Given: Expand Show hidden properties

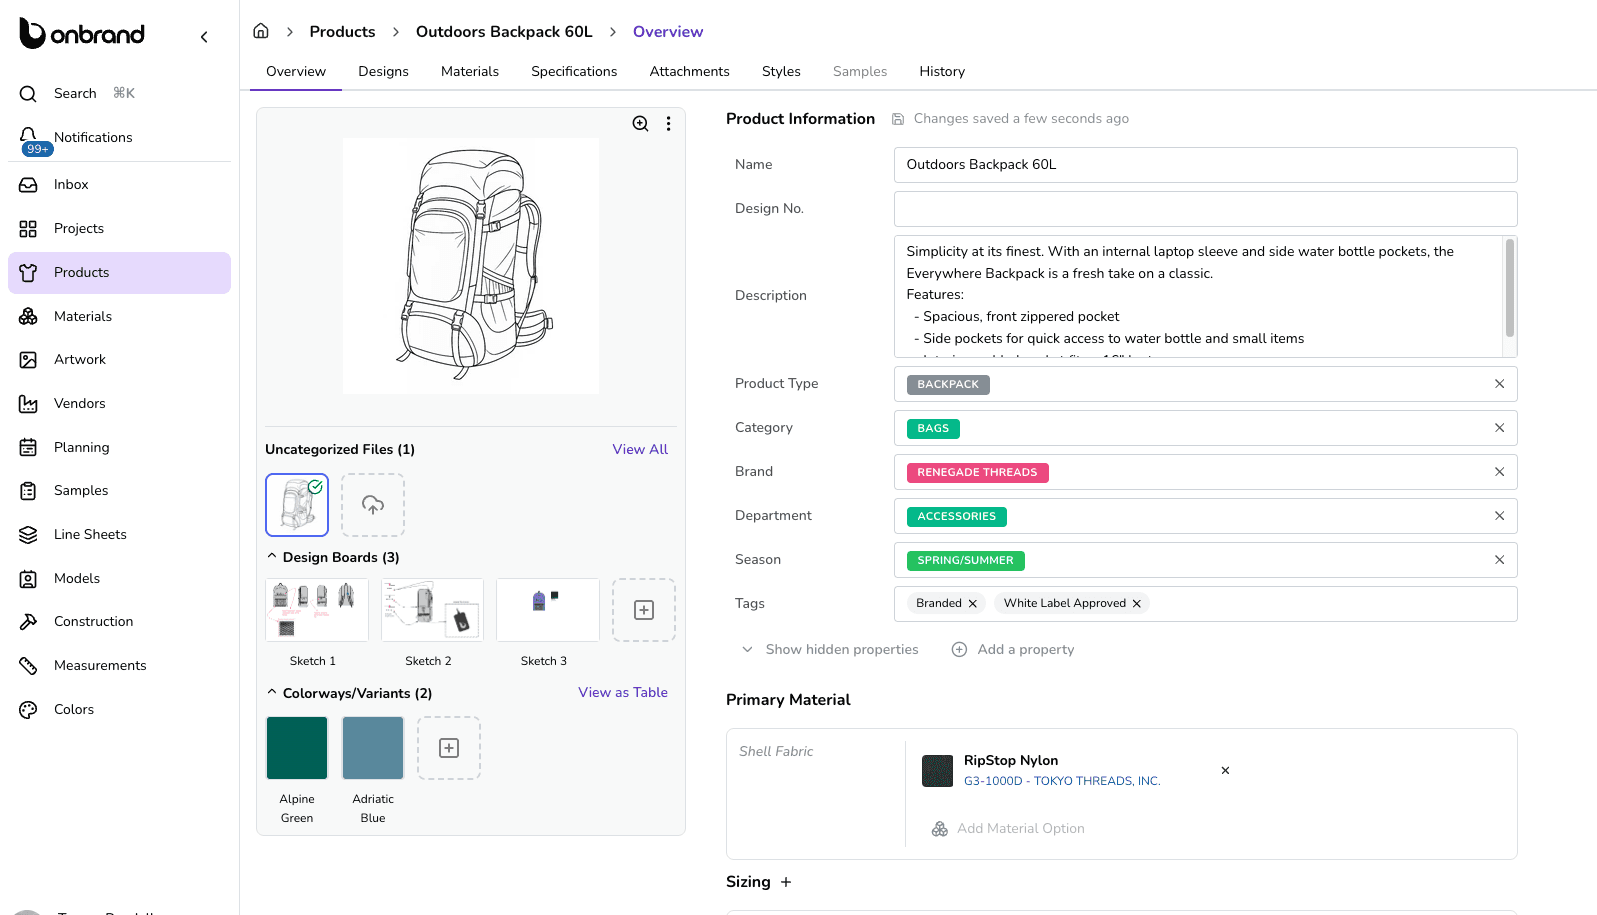Looking at the screenshot, I should (831, 650).
